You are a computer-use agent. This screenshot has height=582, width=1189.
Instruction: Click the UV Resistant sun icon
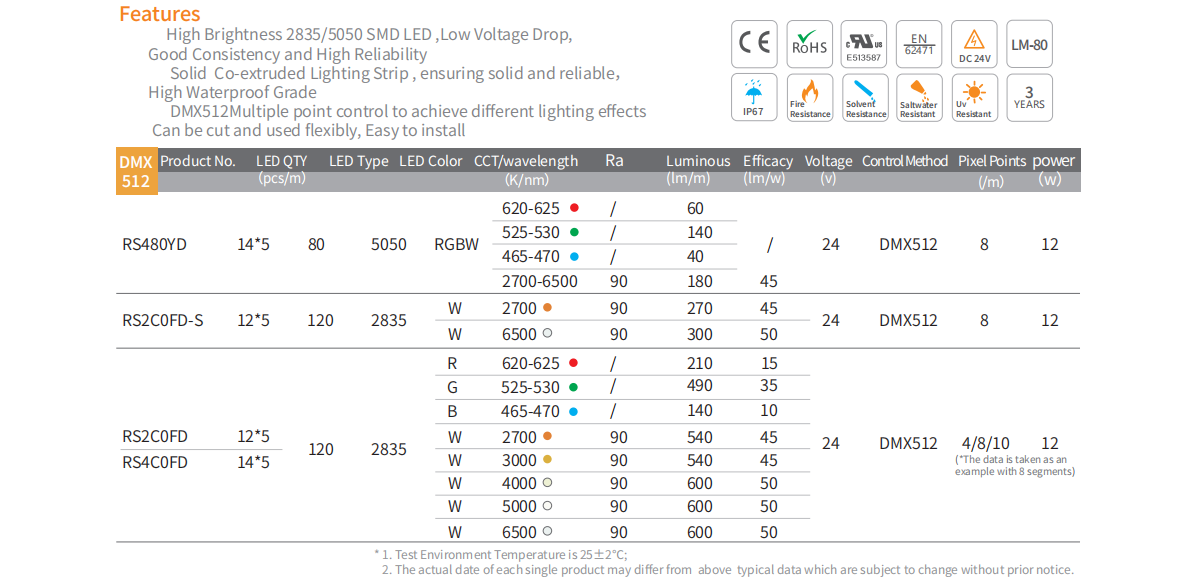pyautogui.click(x=973, y=98)
